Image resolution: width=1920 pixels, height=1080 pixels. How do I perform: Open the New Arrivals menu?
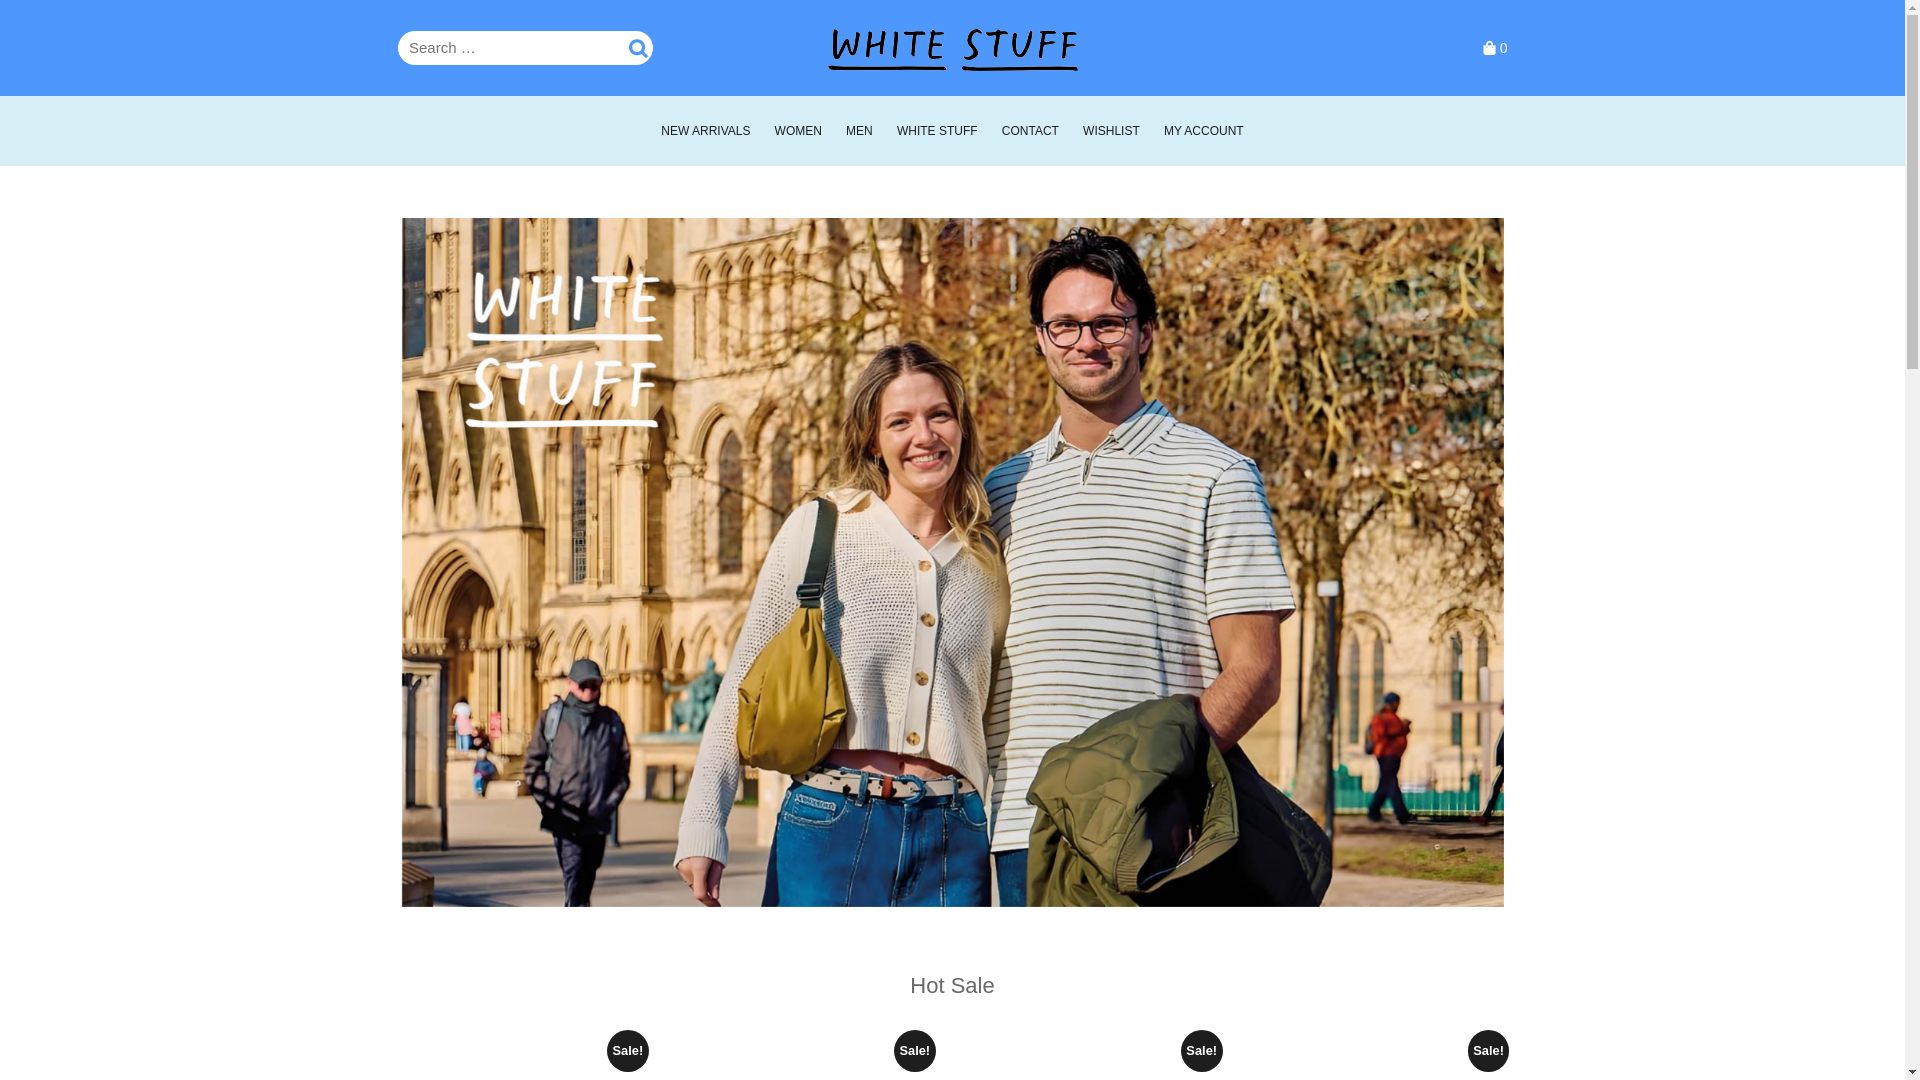(x=705, y=131)
